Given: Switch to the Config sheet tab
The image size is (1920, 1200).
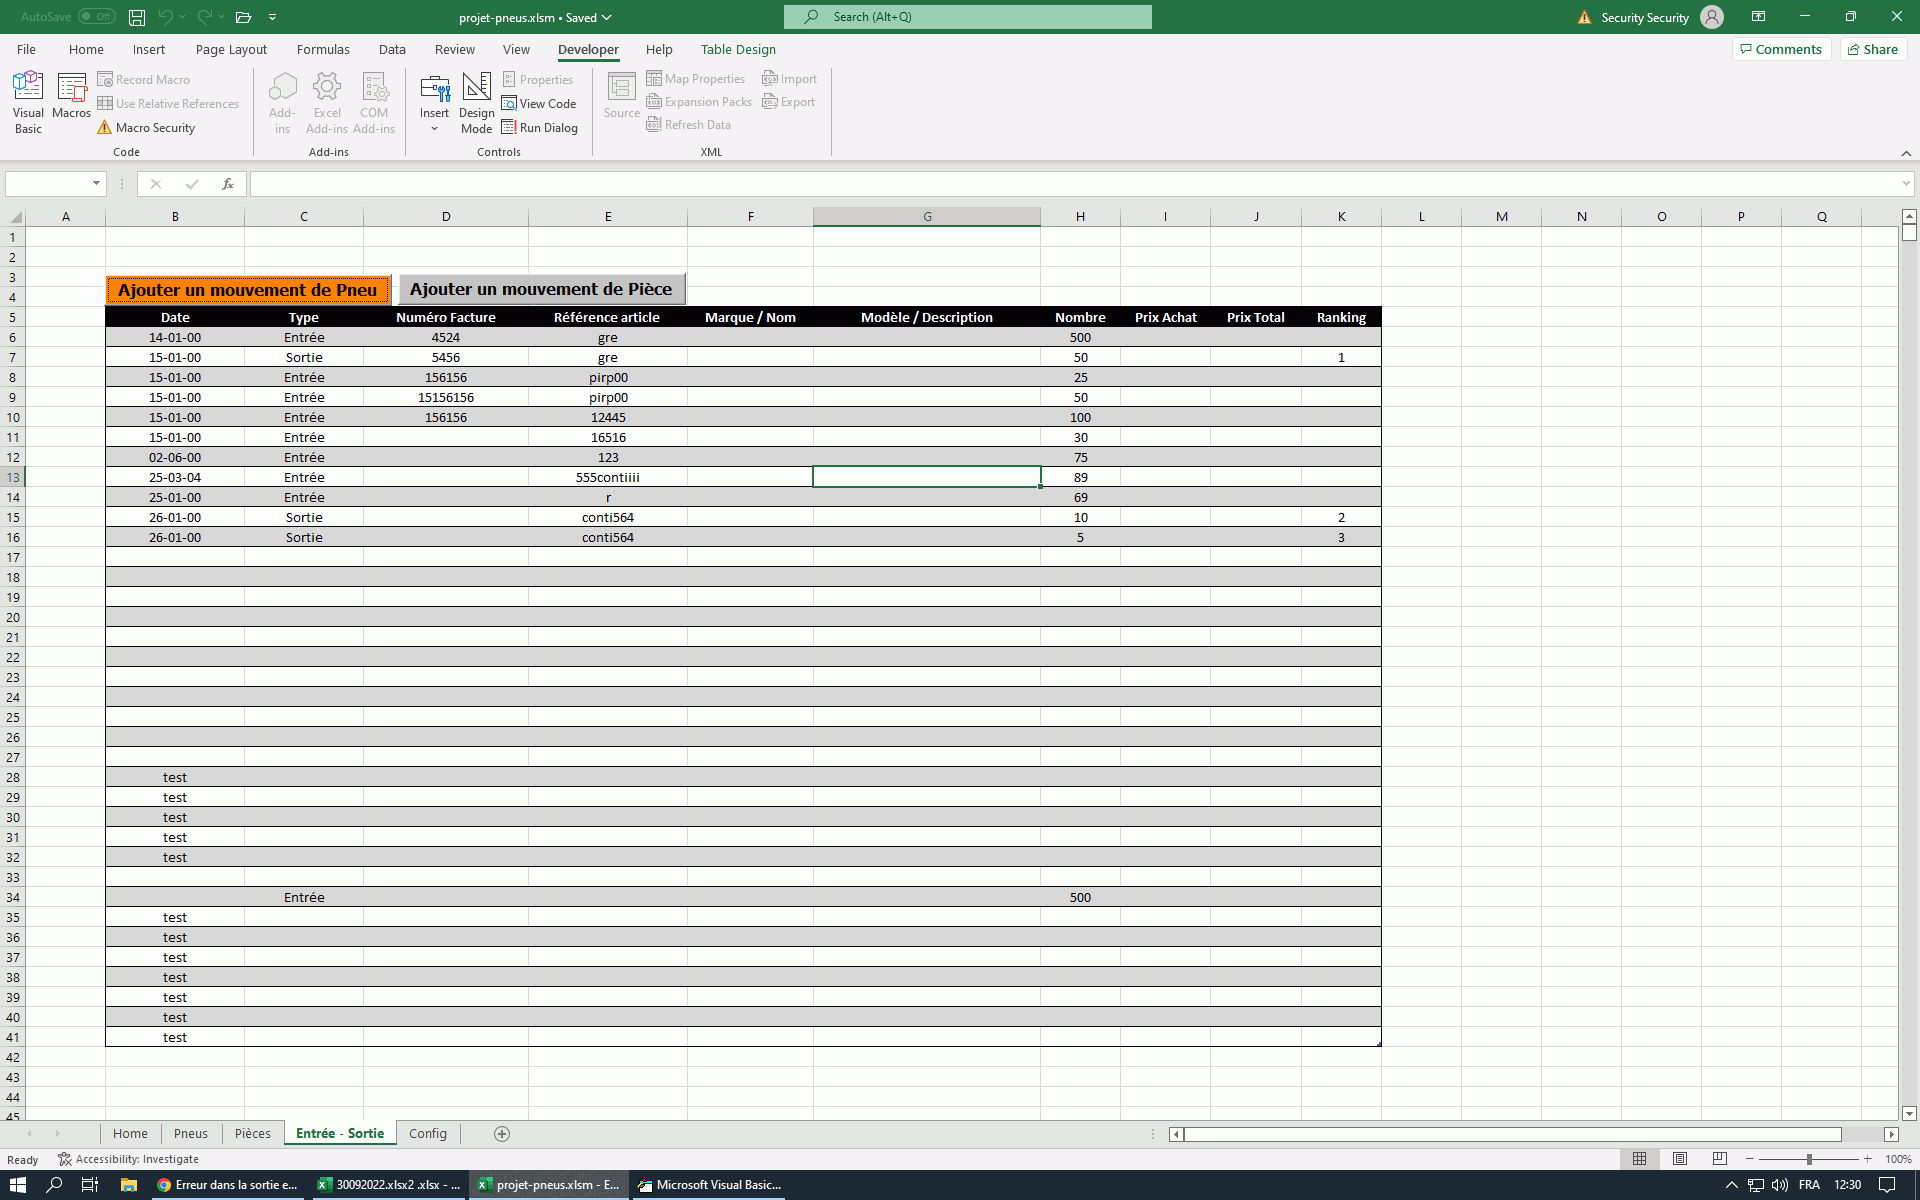Looking at the screenshot, I should 427,1133.
